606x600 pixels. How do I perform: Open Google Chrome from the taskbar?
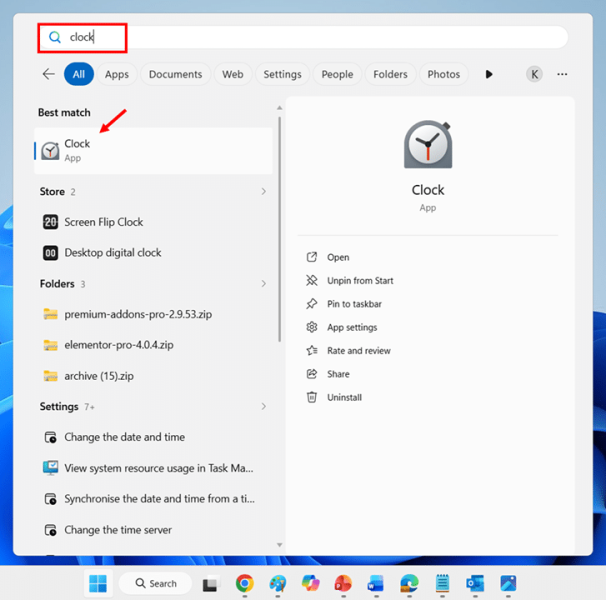pyautogui.click(x=245, y=583)
